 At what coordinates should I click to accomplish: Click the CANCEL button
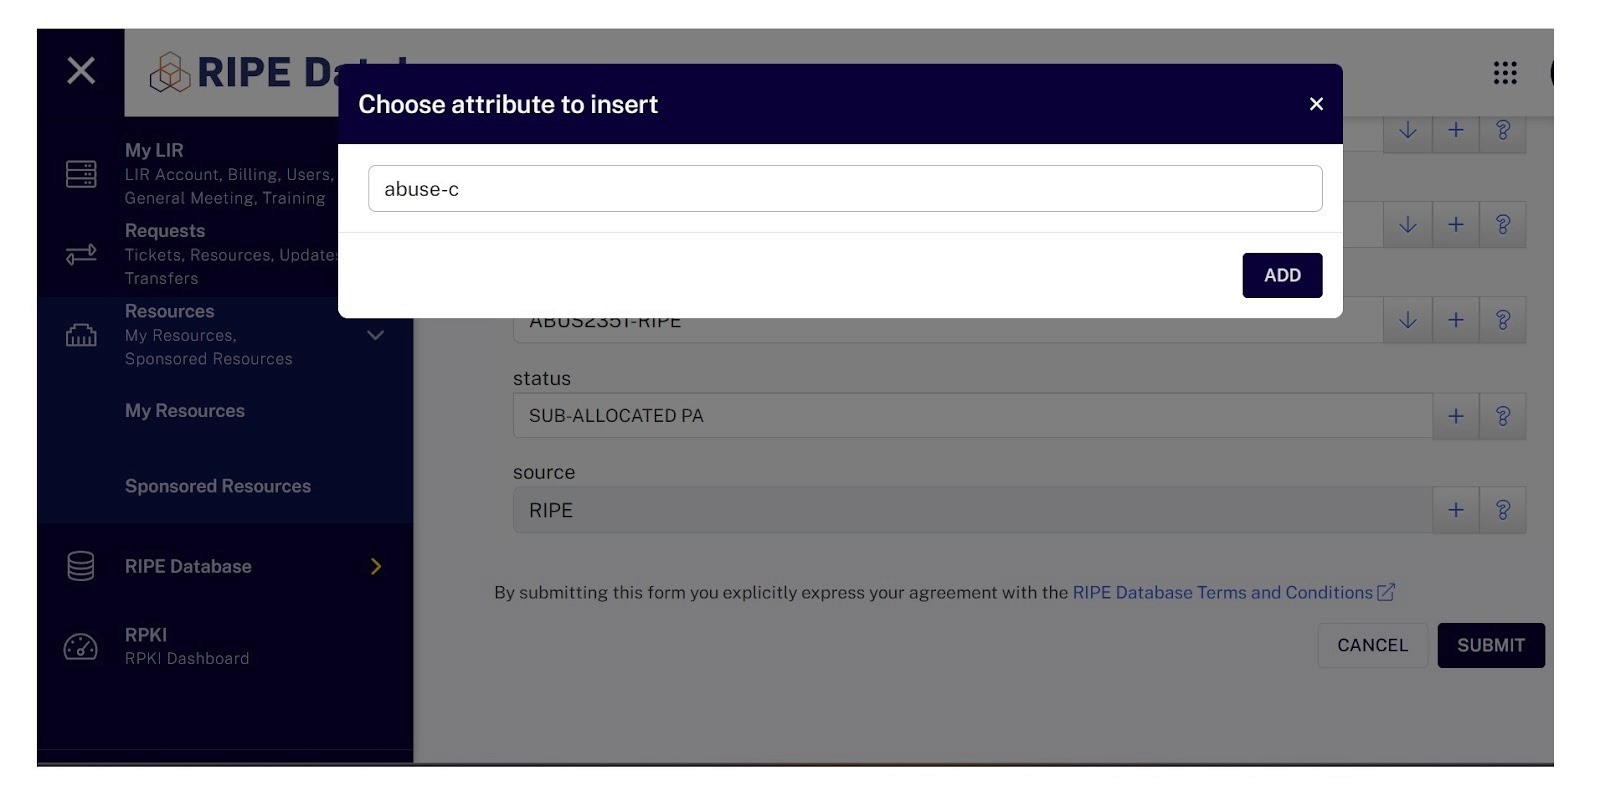click(x=1372, y=646)
